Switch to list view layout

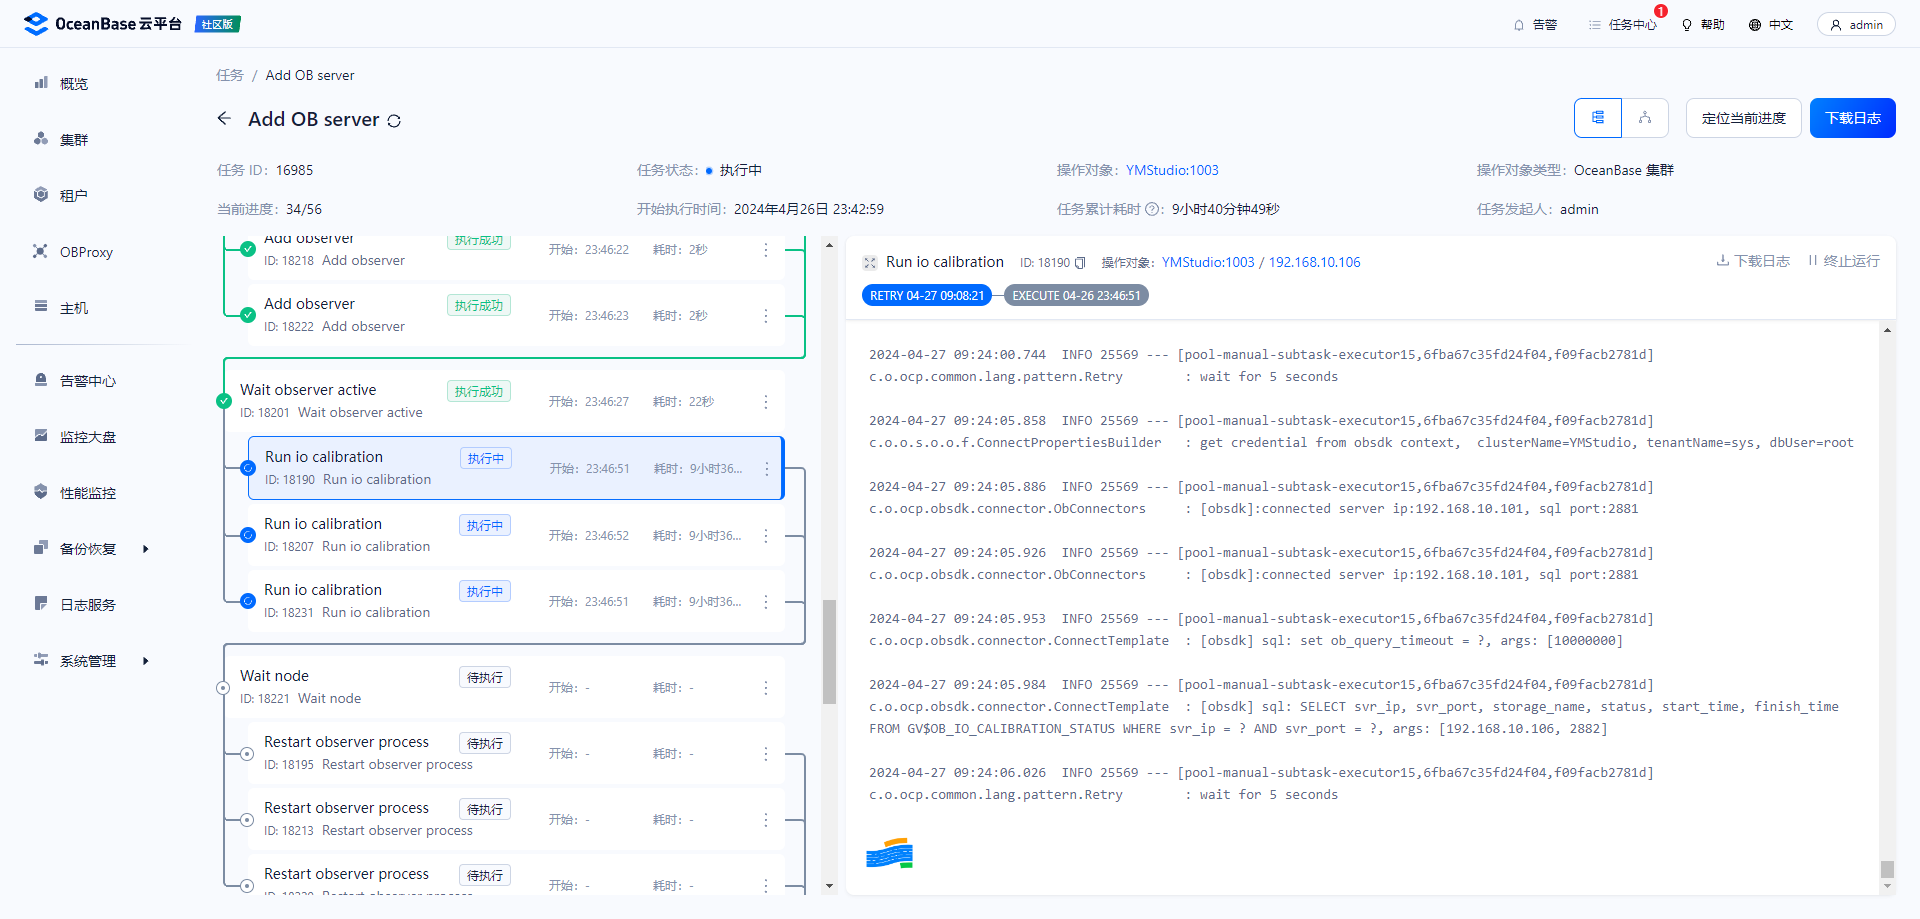tap(1598, 118)
